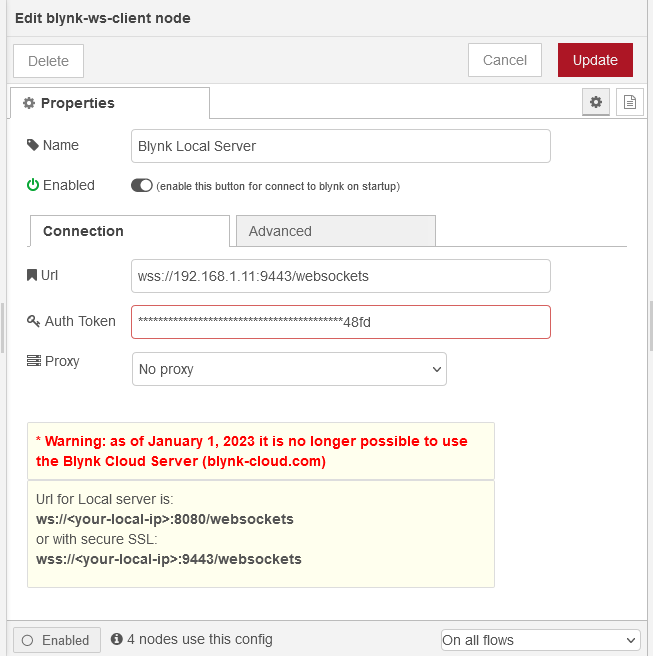Click the wss://<your-local-ip>:9443/websockets text
The width and height of the screenshot is (654, 656).
click(x=169, y=559)
